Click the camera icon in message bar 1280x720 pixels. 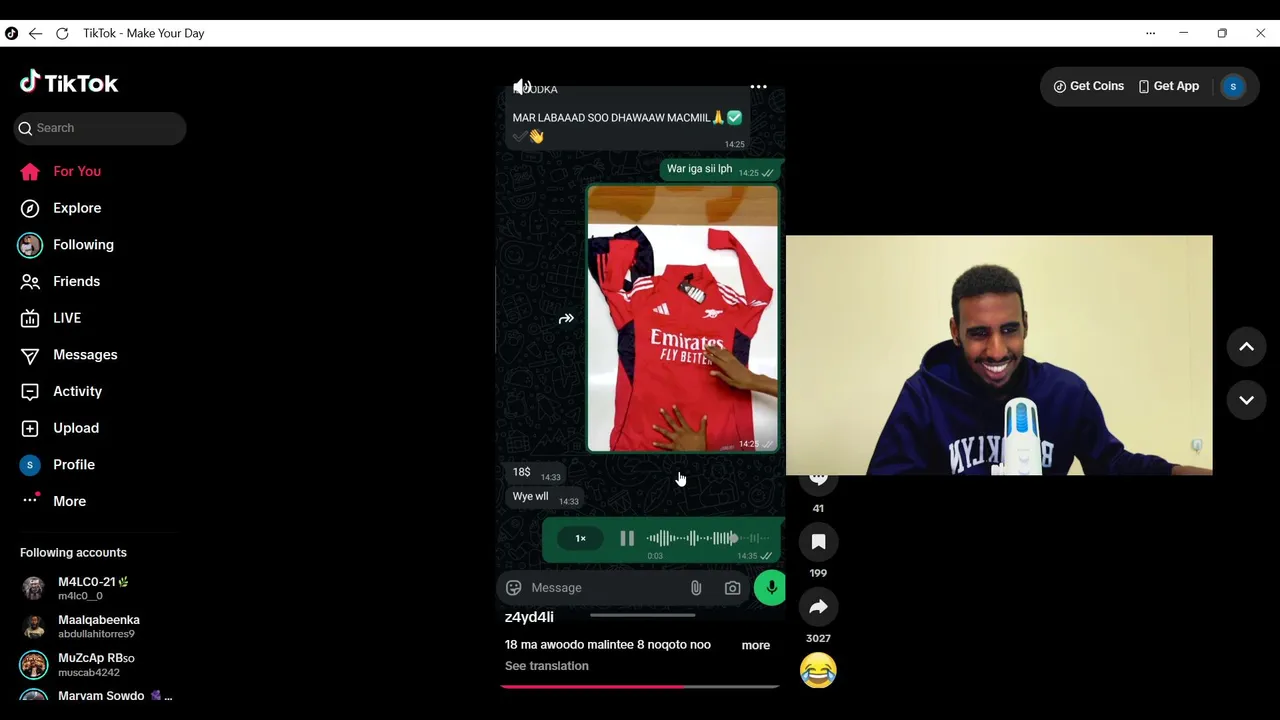(732, 588)
